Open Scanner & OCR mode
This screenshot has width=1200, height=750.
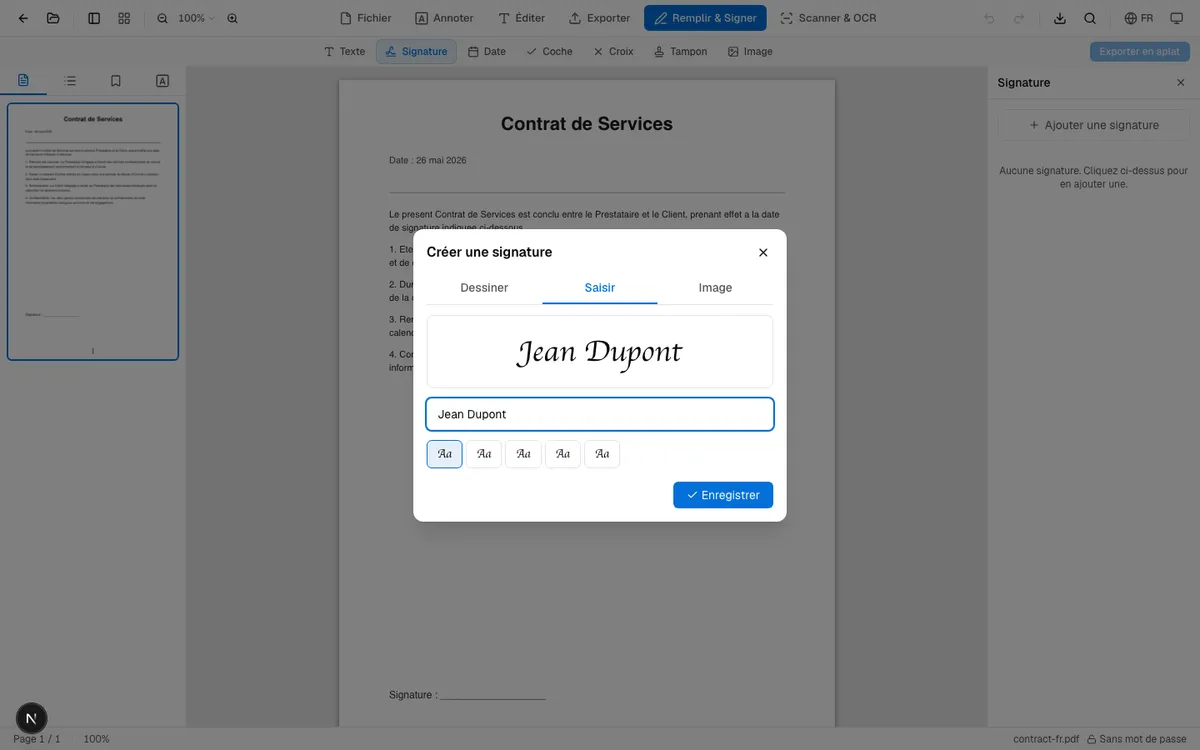tap(828, 18)
